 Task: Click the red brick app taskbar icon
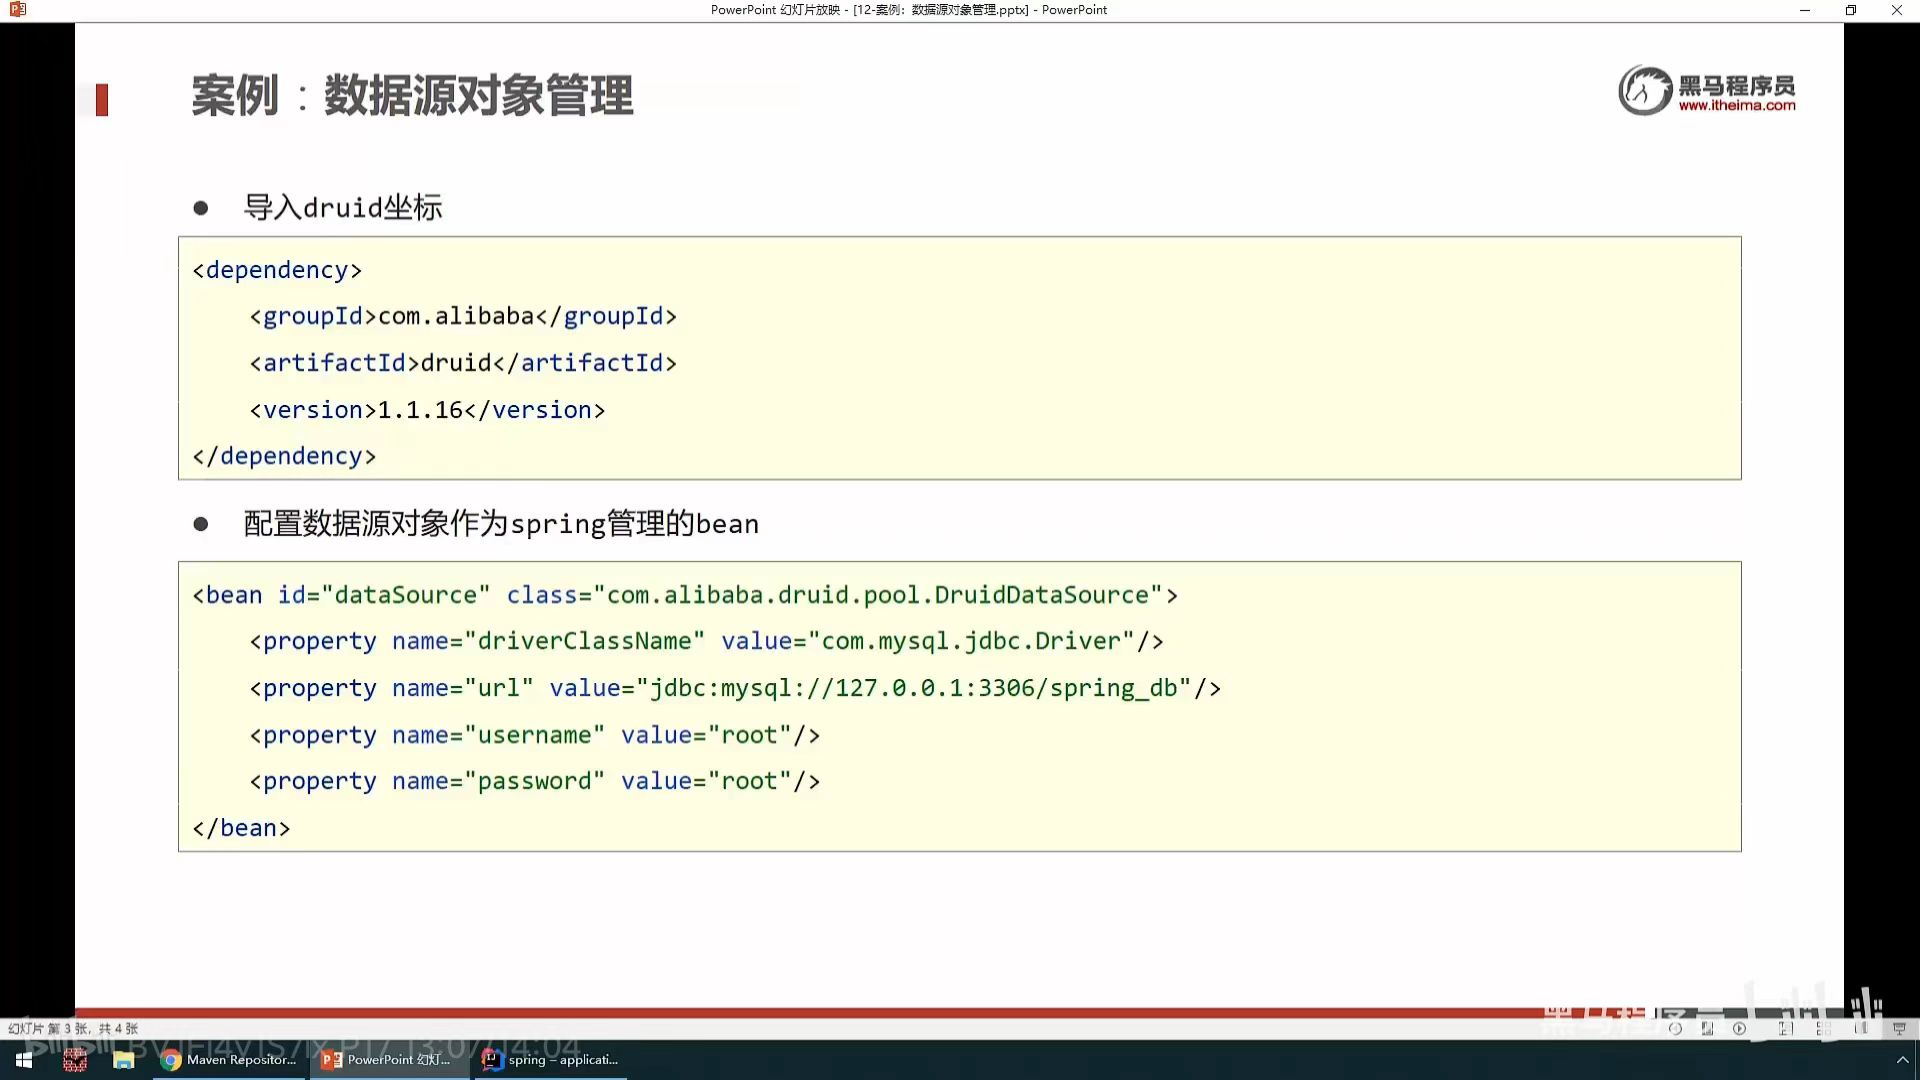pos(75,1060)
